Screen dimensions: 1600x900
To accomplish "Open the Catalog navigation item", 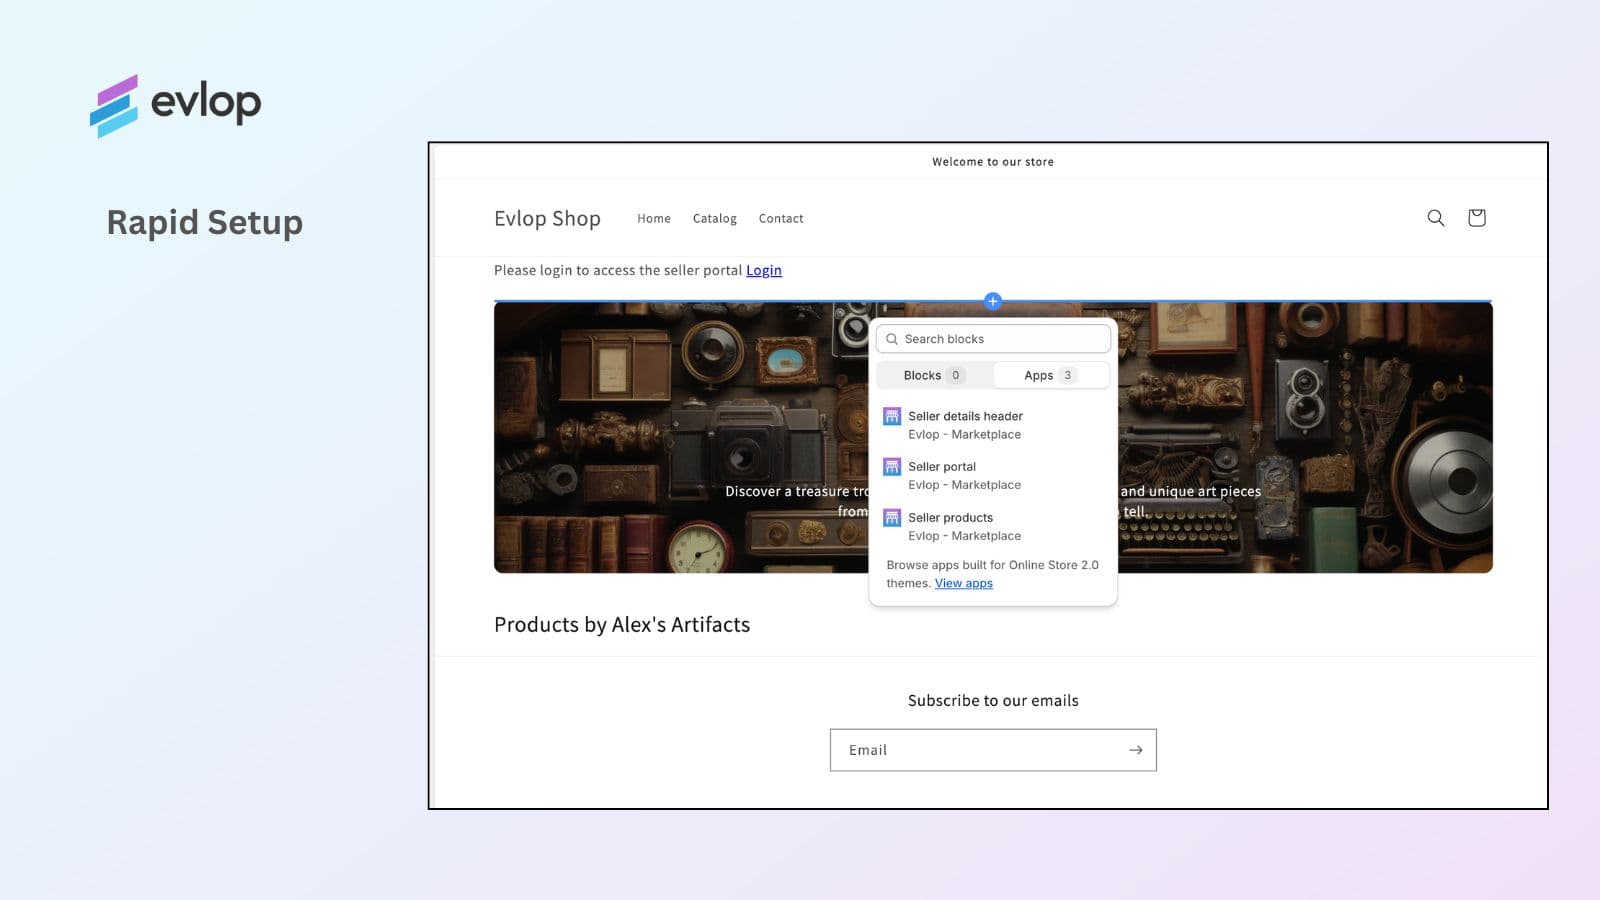I will click(714, 219).
